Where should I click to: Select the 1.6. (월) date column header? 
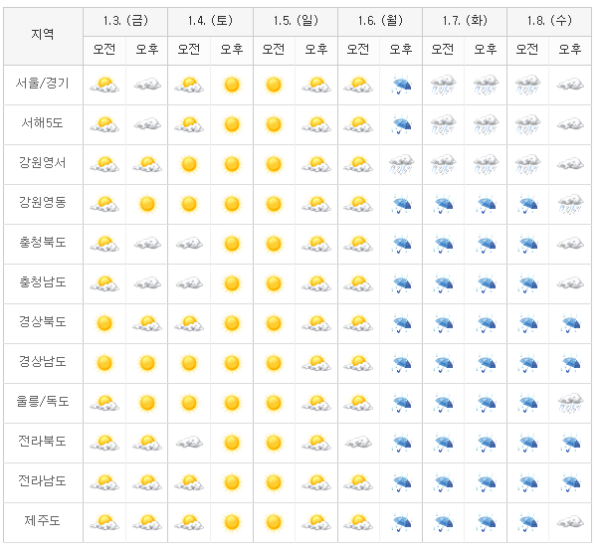pyautogui.click(x=380, y=20)
